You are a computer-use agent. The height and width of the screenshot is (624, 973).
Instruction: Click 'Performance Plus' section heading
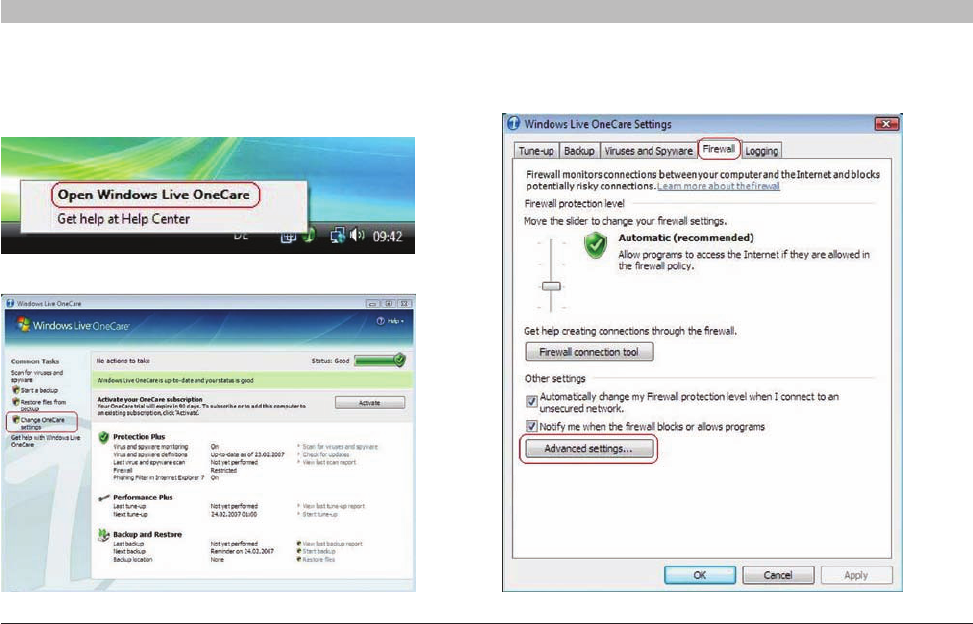coord(143,497)
